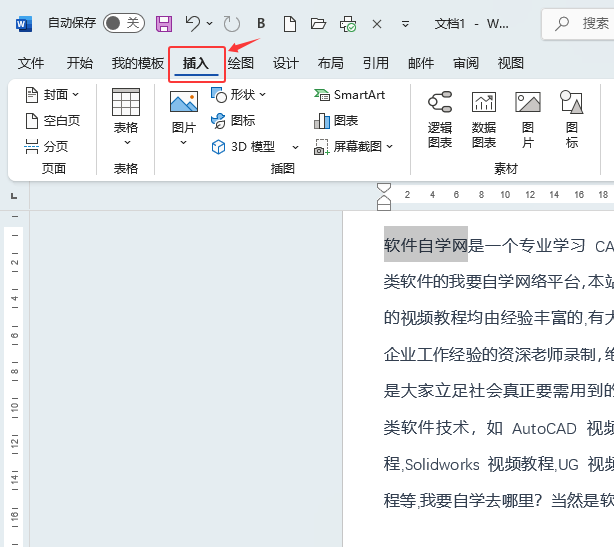Switch to the 邮件 tab
The image size is (614, 547).
(421, 63)
